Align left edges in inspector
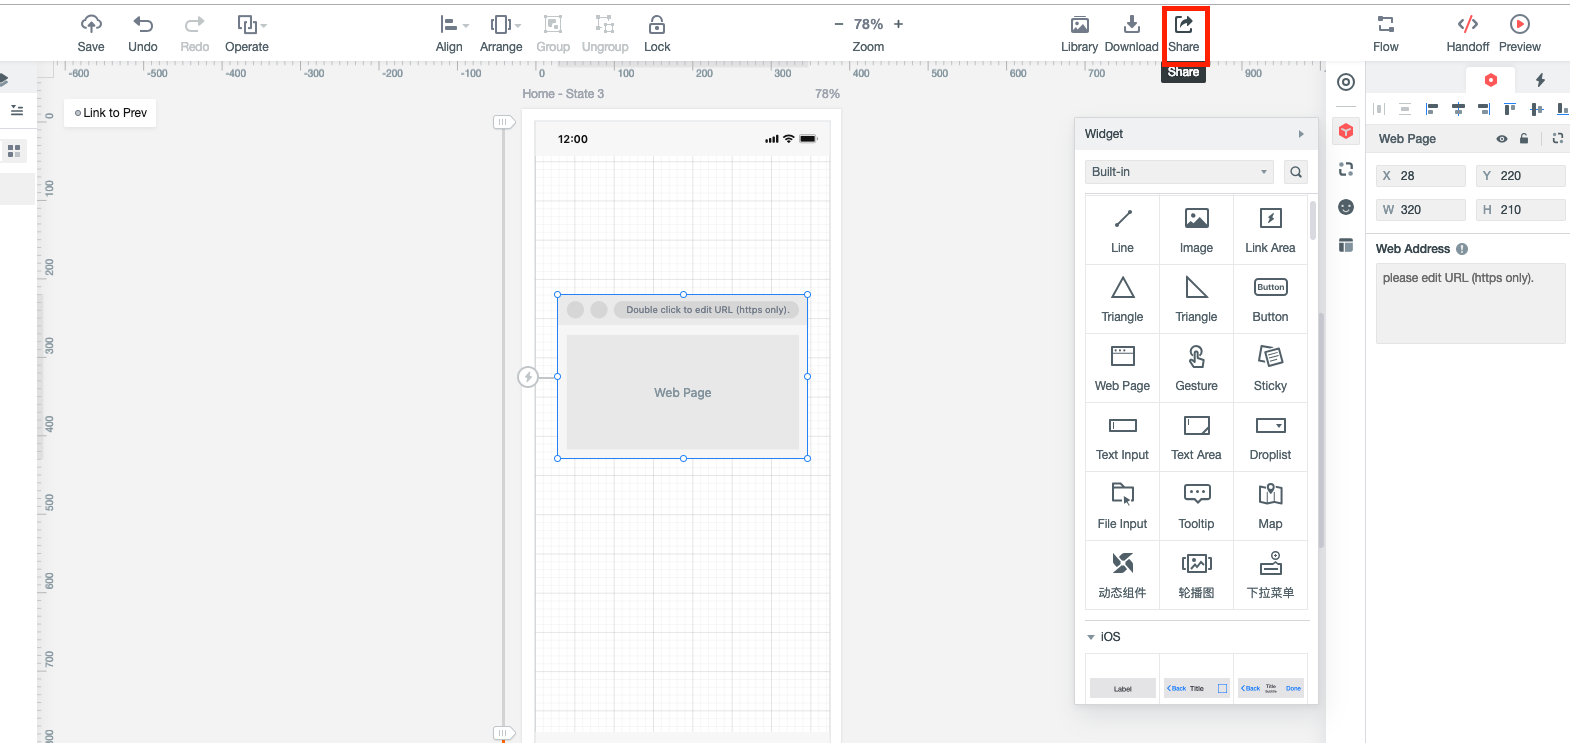The width and height of the screenshot is (1570, 743). click(1431, 109)
